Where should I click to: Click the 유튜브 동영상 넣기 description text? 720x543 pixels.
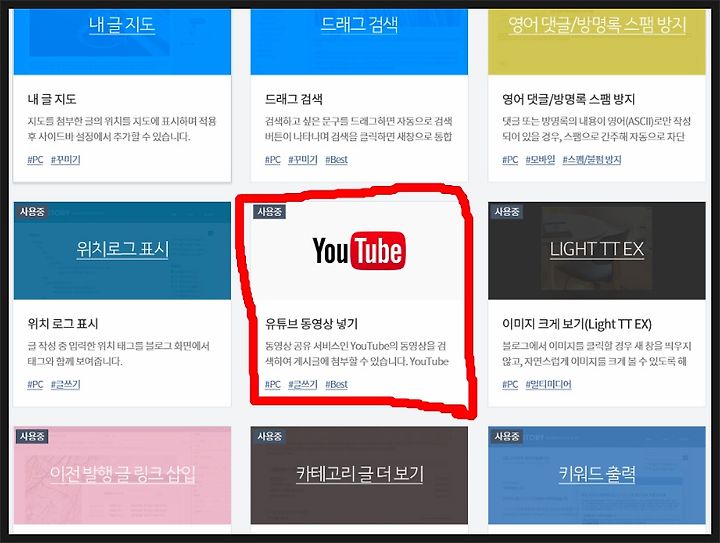[x=357, y=353]
